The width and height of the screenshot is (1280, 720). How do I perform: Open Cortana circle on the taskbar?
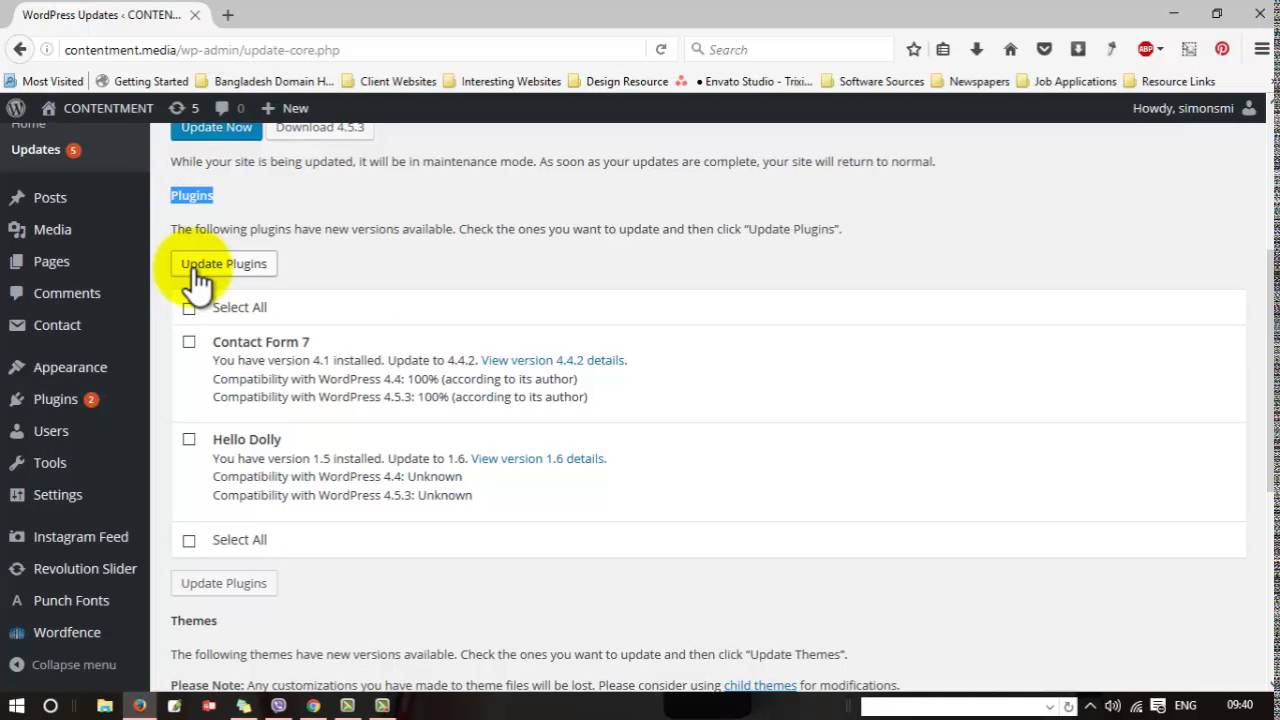click(50, 705)
